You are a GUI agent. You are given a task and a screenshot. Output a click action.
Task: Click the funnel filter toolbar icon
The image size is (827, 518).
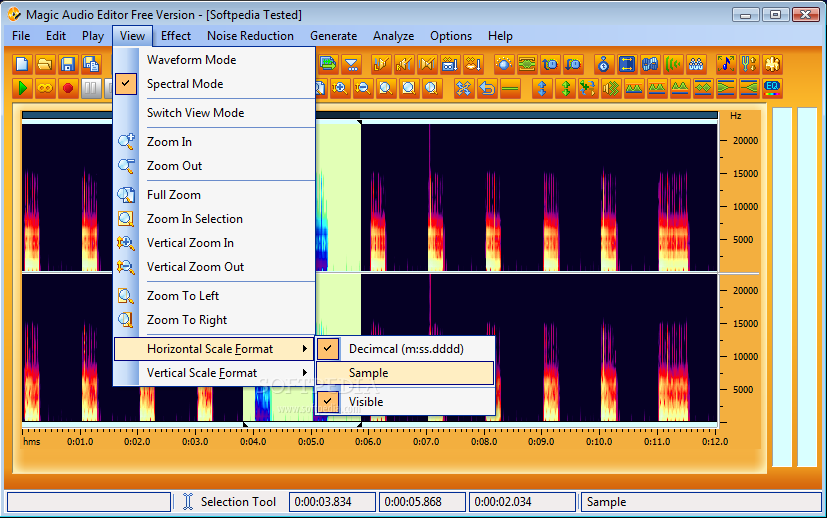351,64
